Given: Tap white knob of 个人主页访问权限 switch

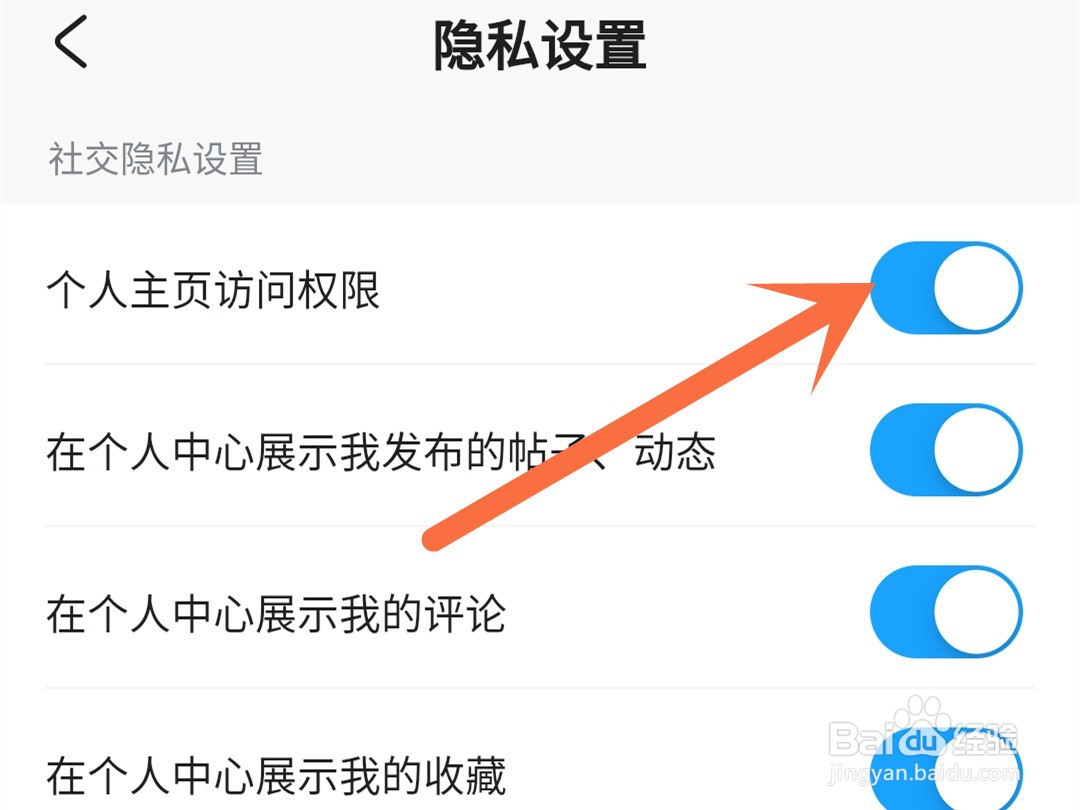Looking at the screenshot, I should [977, 288].
